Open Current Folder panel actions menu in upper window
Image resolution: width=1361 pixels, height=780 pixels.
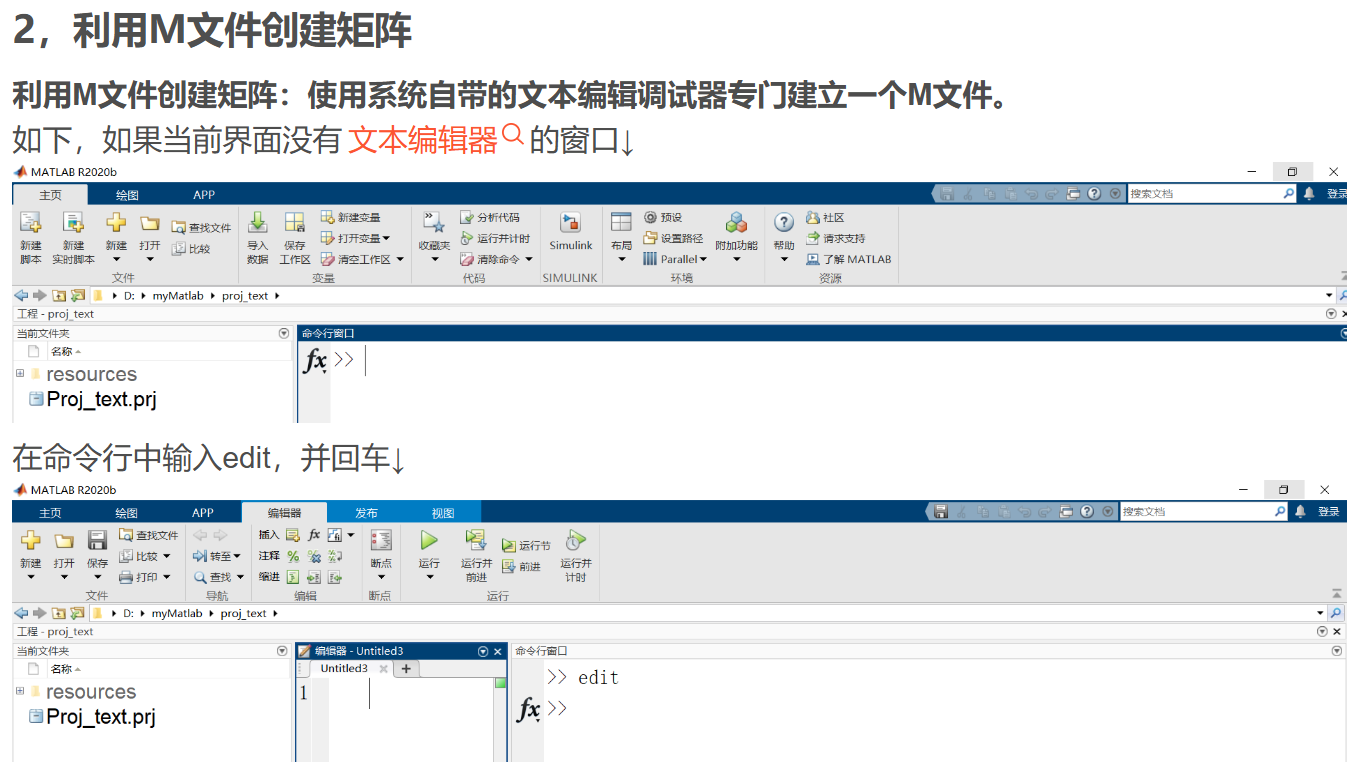coord(283,333)
